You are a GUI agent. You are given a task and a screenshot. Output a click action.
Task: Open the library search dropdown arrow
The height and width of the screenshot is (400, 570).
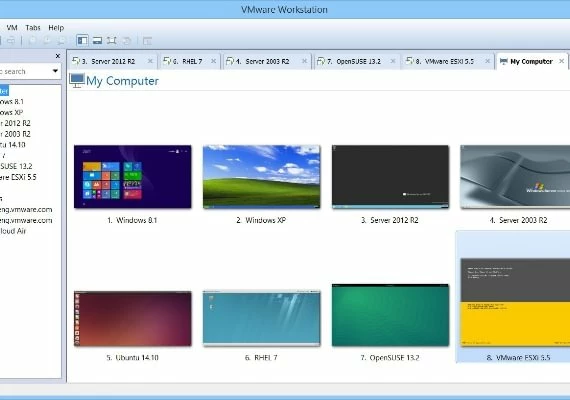pyautogui.click(x=55, y=71)
